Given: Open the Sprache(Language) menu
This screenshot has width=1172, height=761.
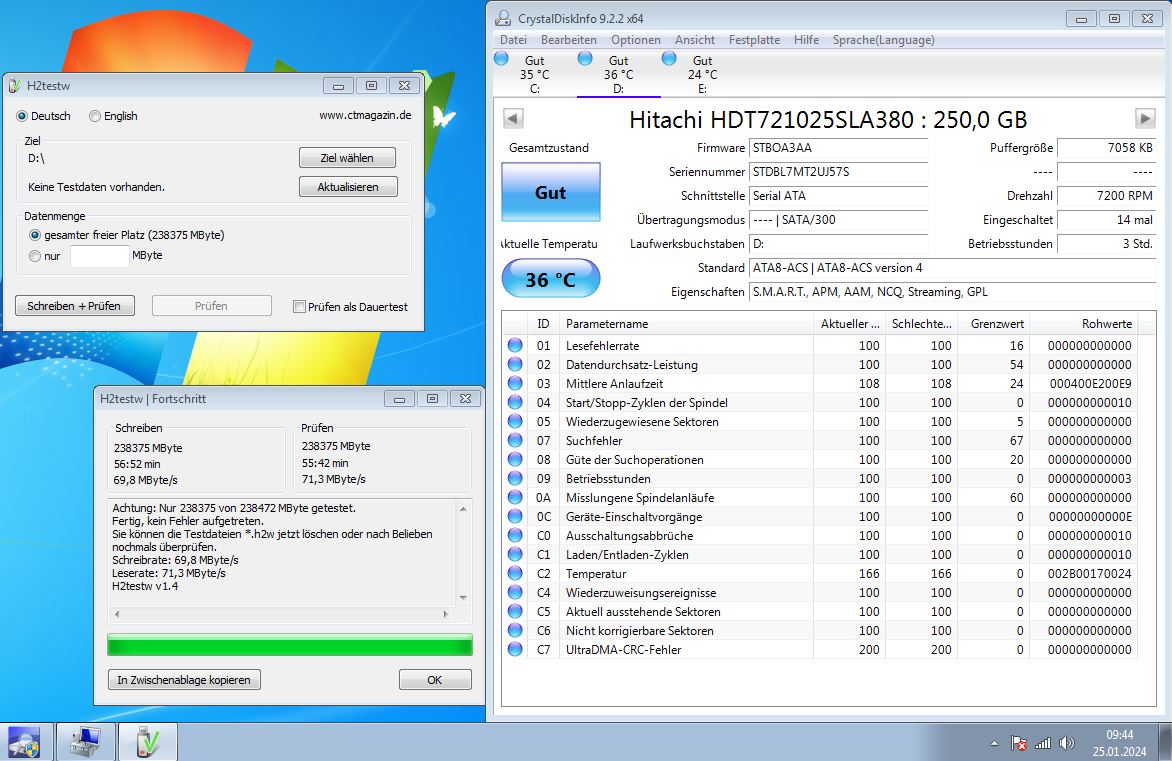Looking at the screenshot, I should pyautogui.click(x=884, y=40).
